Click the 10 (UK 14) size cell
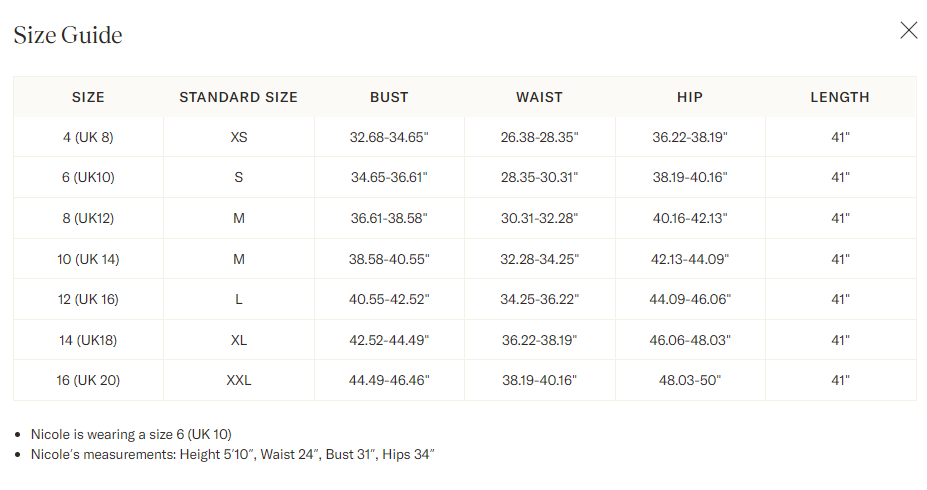The width and height of the screenshot is (927, 490). [x=88, y=259]
